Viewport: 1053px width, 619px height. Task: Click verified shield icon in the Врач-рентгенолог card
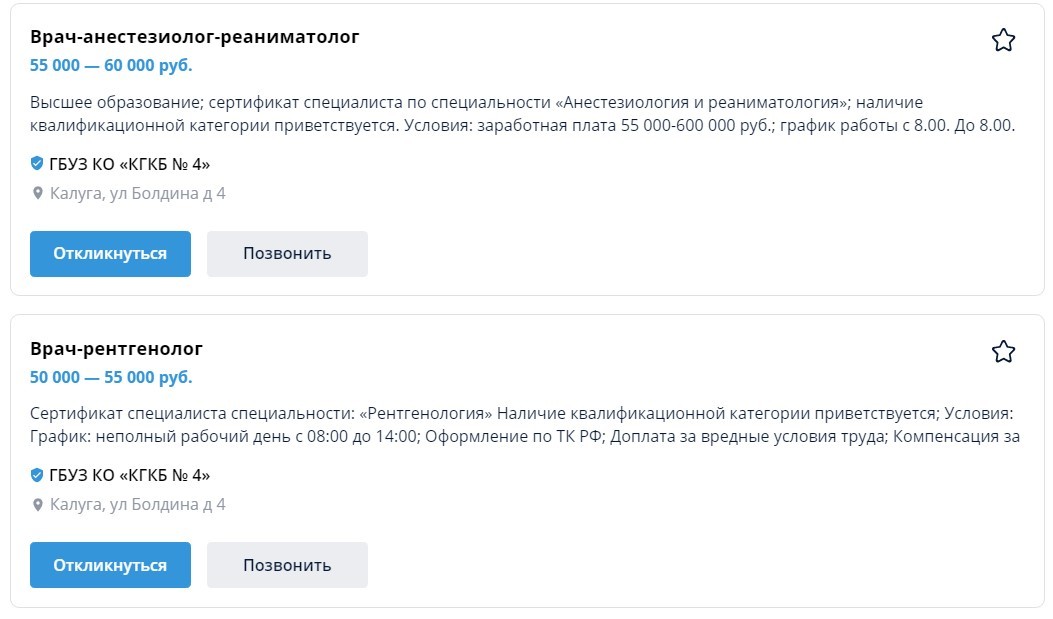[37, 475]
